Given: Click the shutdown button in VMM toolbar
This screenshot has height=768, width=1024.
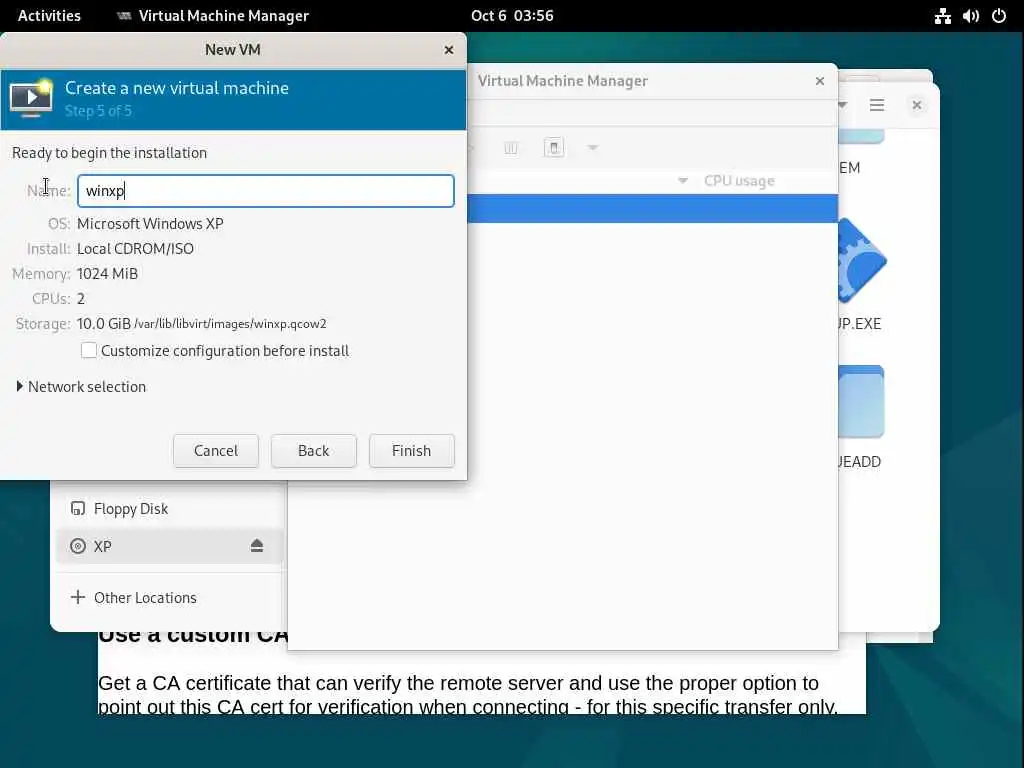Looking at the screenshot, I should click(x=554, y=148).
